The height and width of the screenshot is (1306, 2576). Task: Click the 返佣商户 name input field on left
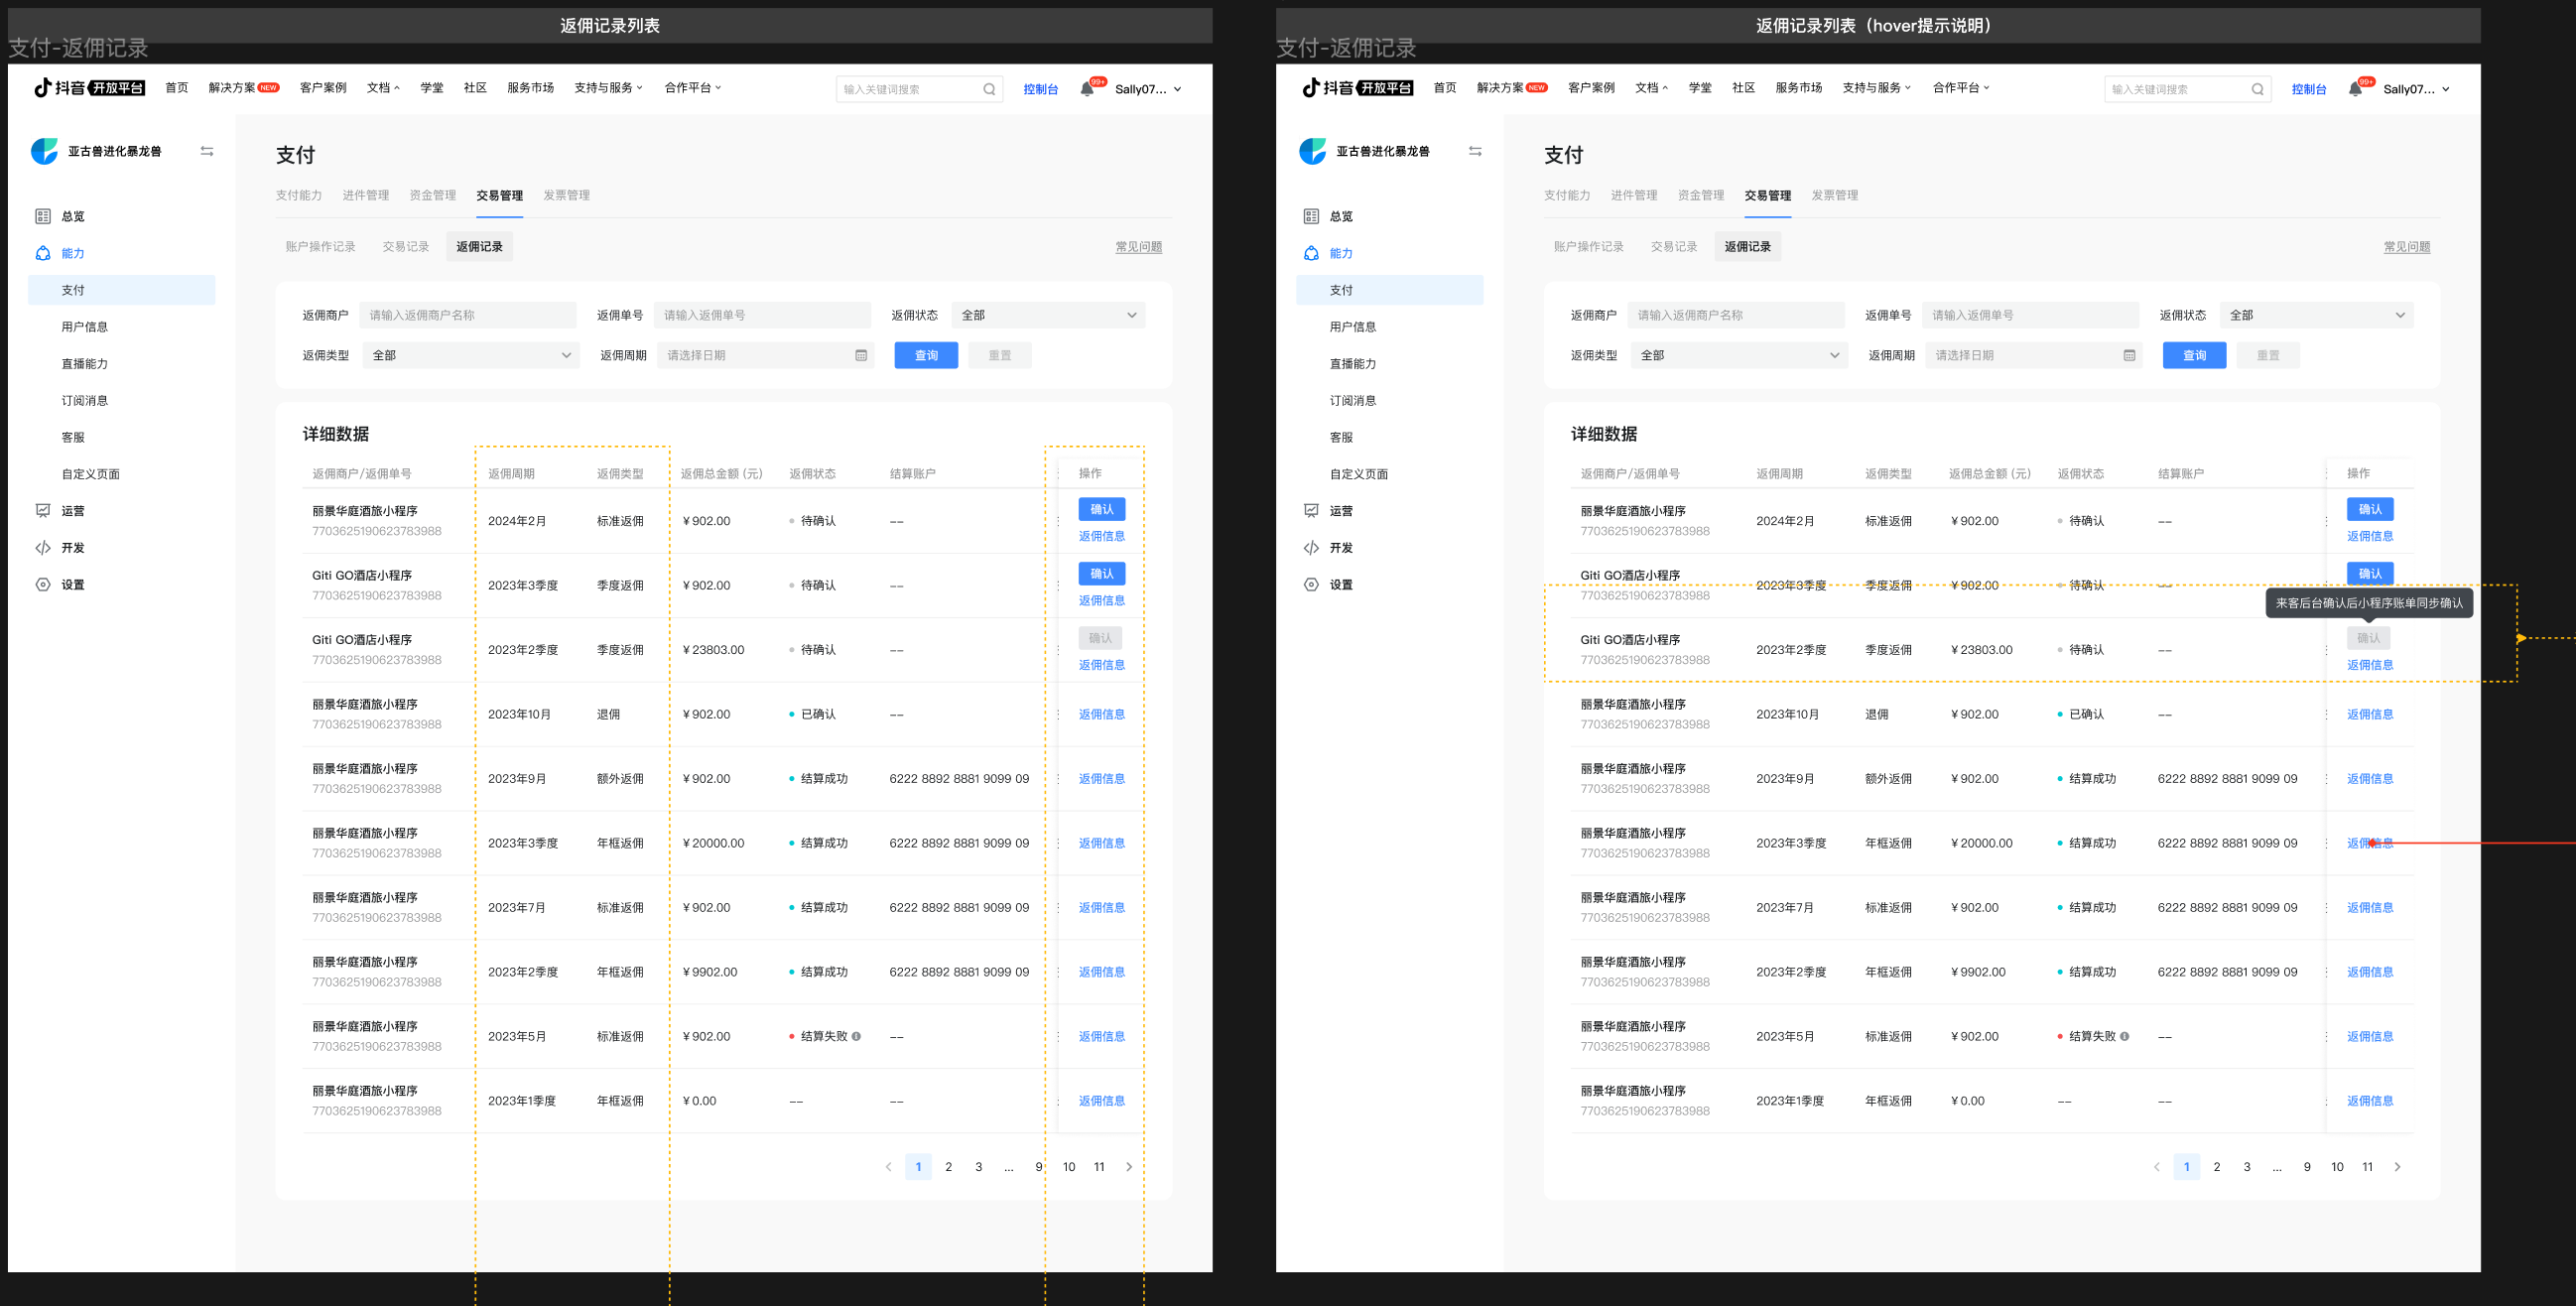click(x=467, y=315)
